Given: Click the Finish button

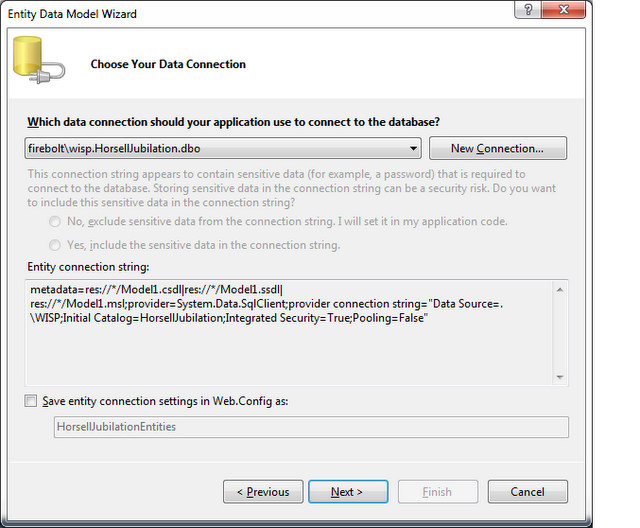Looking at the screenshot, I should tap(438, 492).
